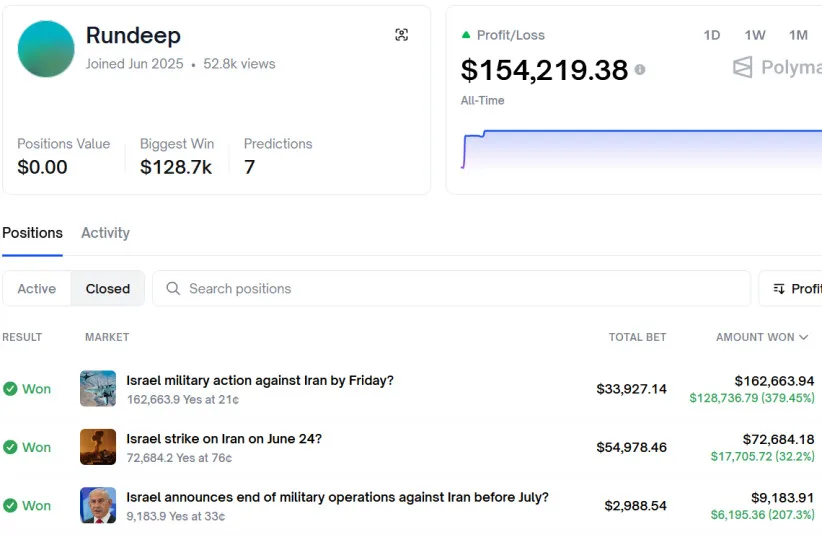Viewport: 822px width, 537px height.
Task: Choose the 1D time range
Action: coord(712,35)
